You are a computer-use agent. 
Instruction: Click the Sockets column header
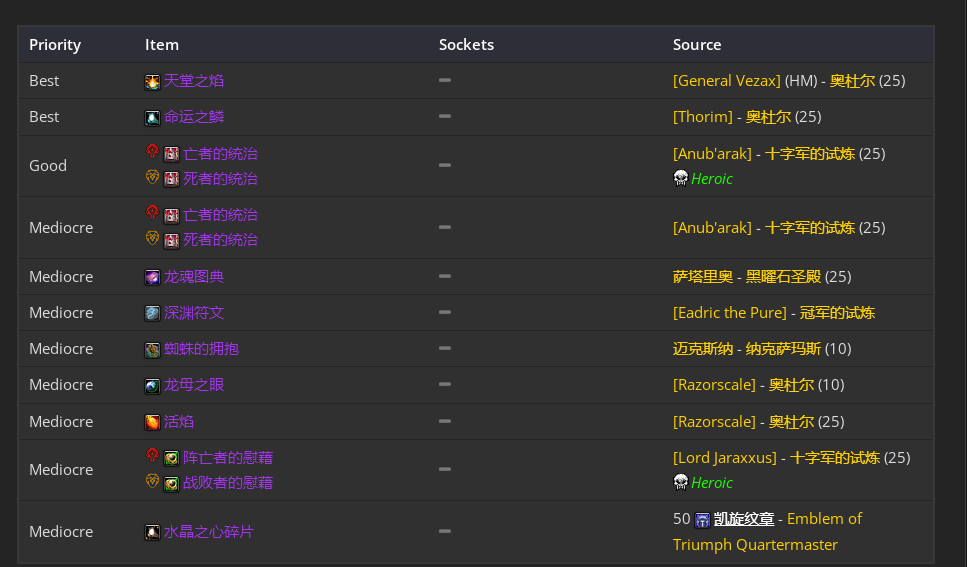tap(466, 45)
